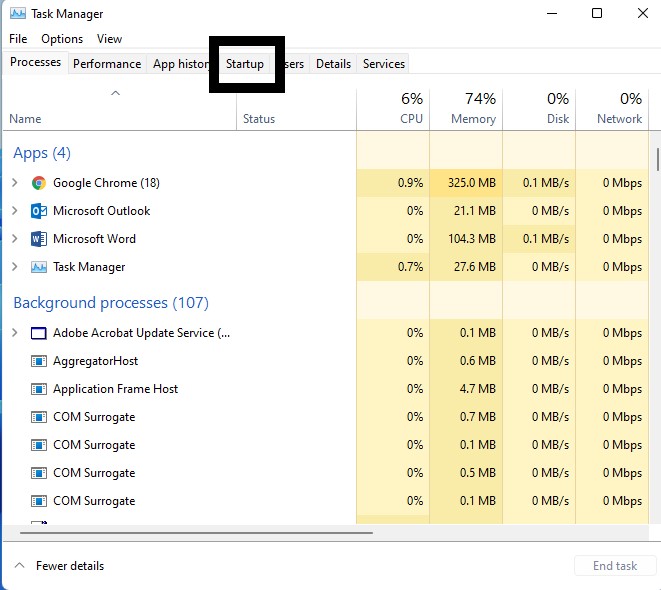
Task: Expand the Google Chrome (18) process group
Action: point(15,182)
